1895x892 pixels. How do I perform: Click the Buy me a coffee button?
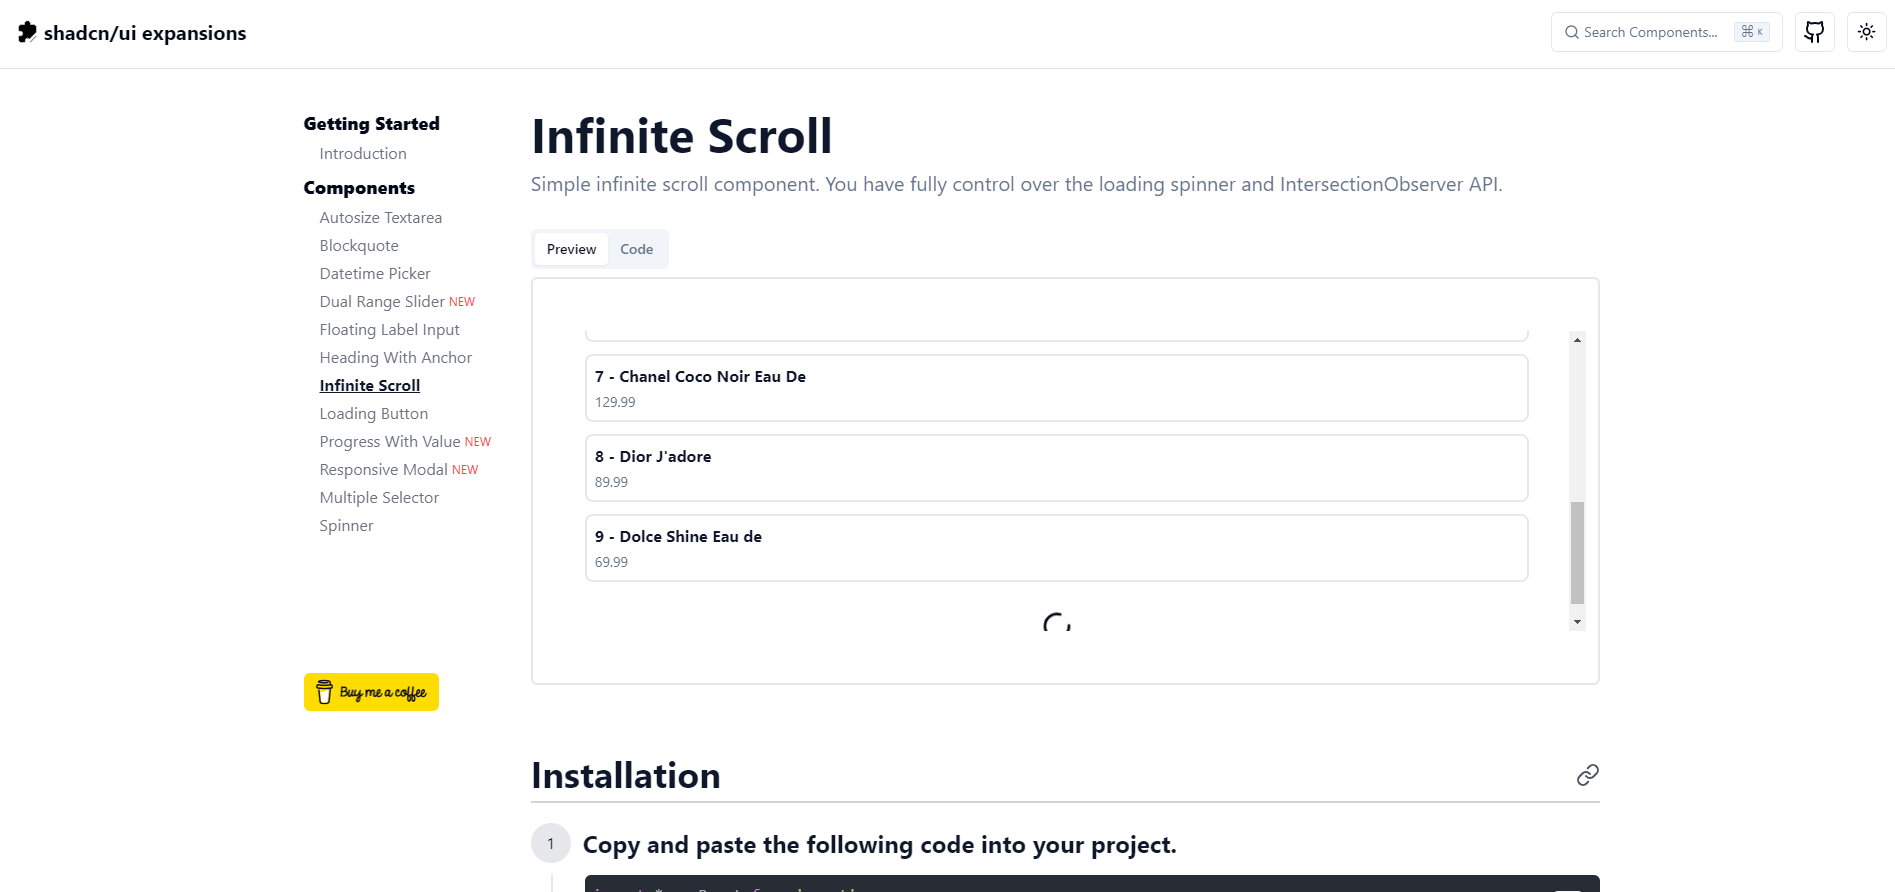pos(371,692)
